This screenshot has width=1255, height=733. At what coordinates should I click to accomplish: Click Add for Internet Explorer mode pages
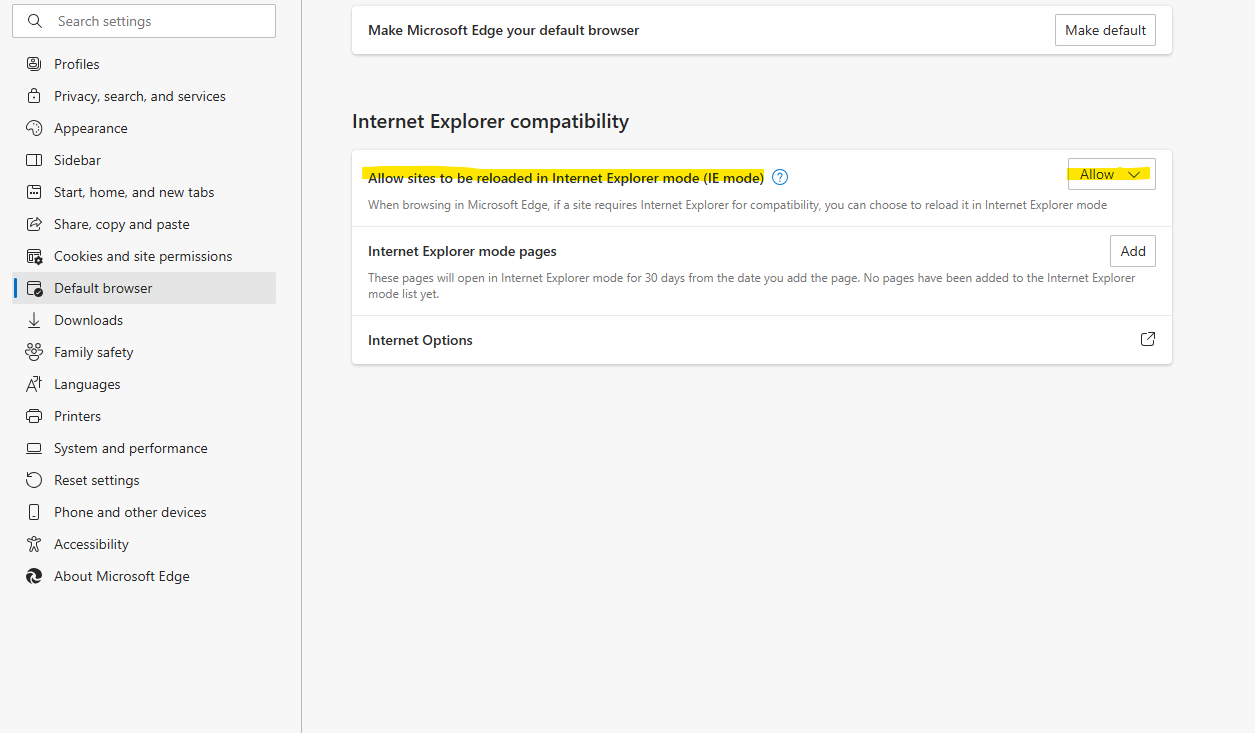pyautogui.click(x=1132, y=251)
